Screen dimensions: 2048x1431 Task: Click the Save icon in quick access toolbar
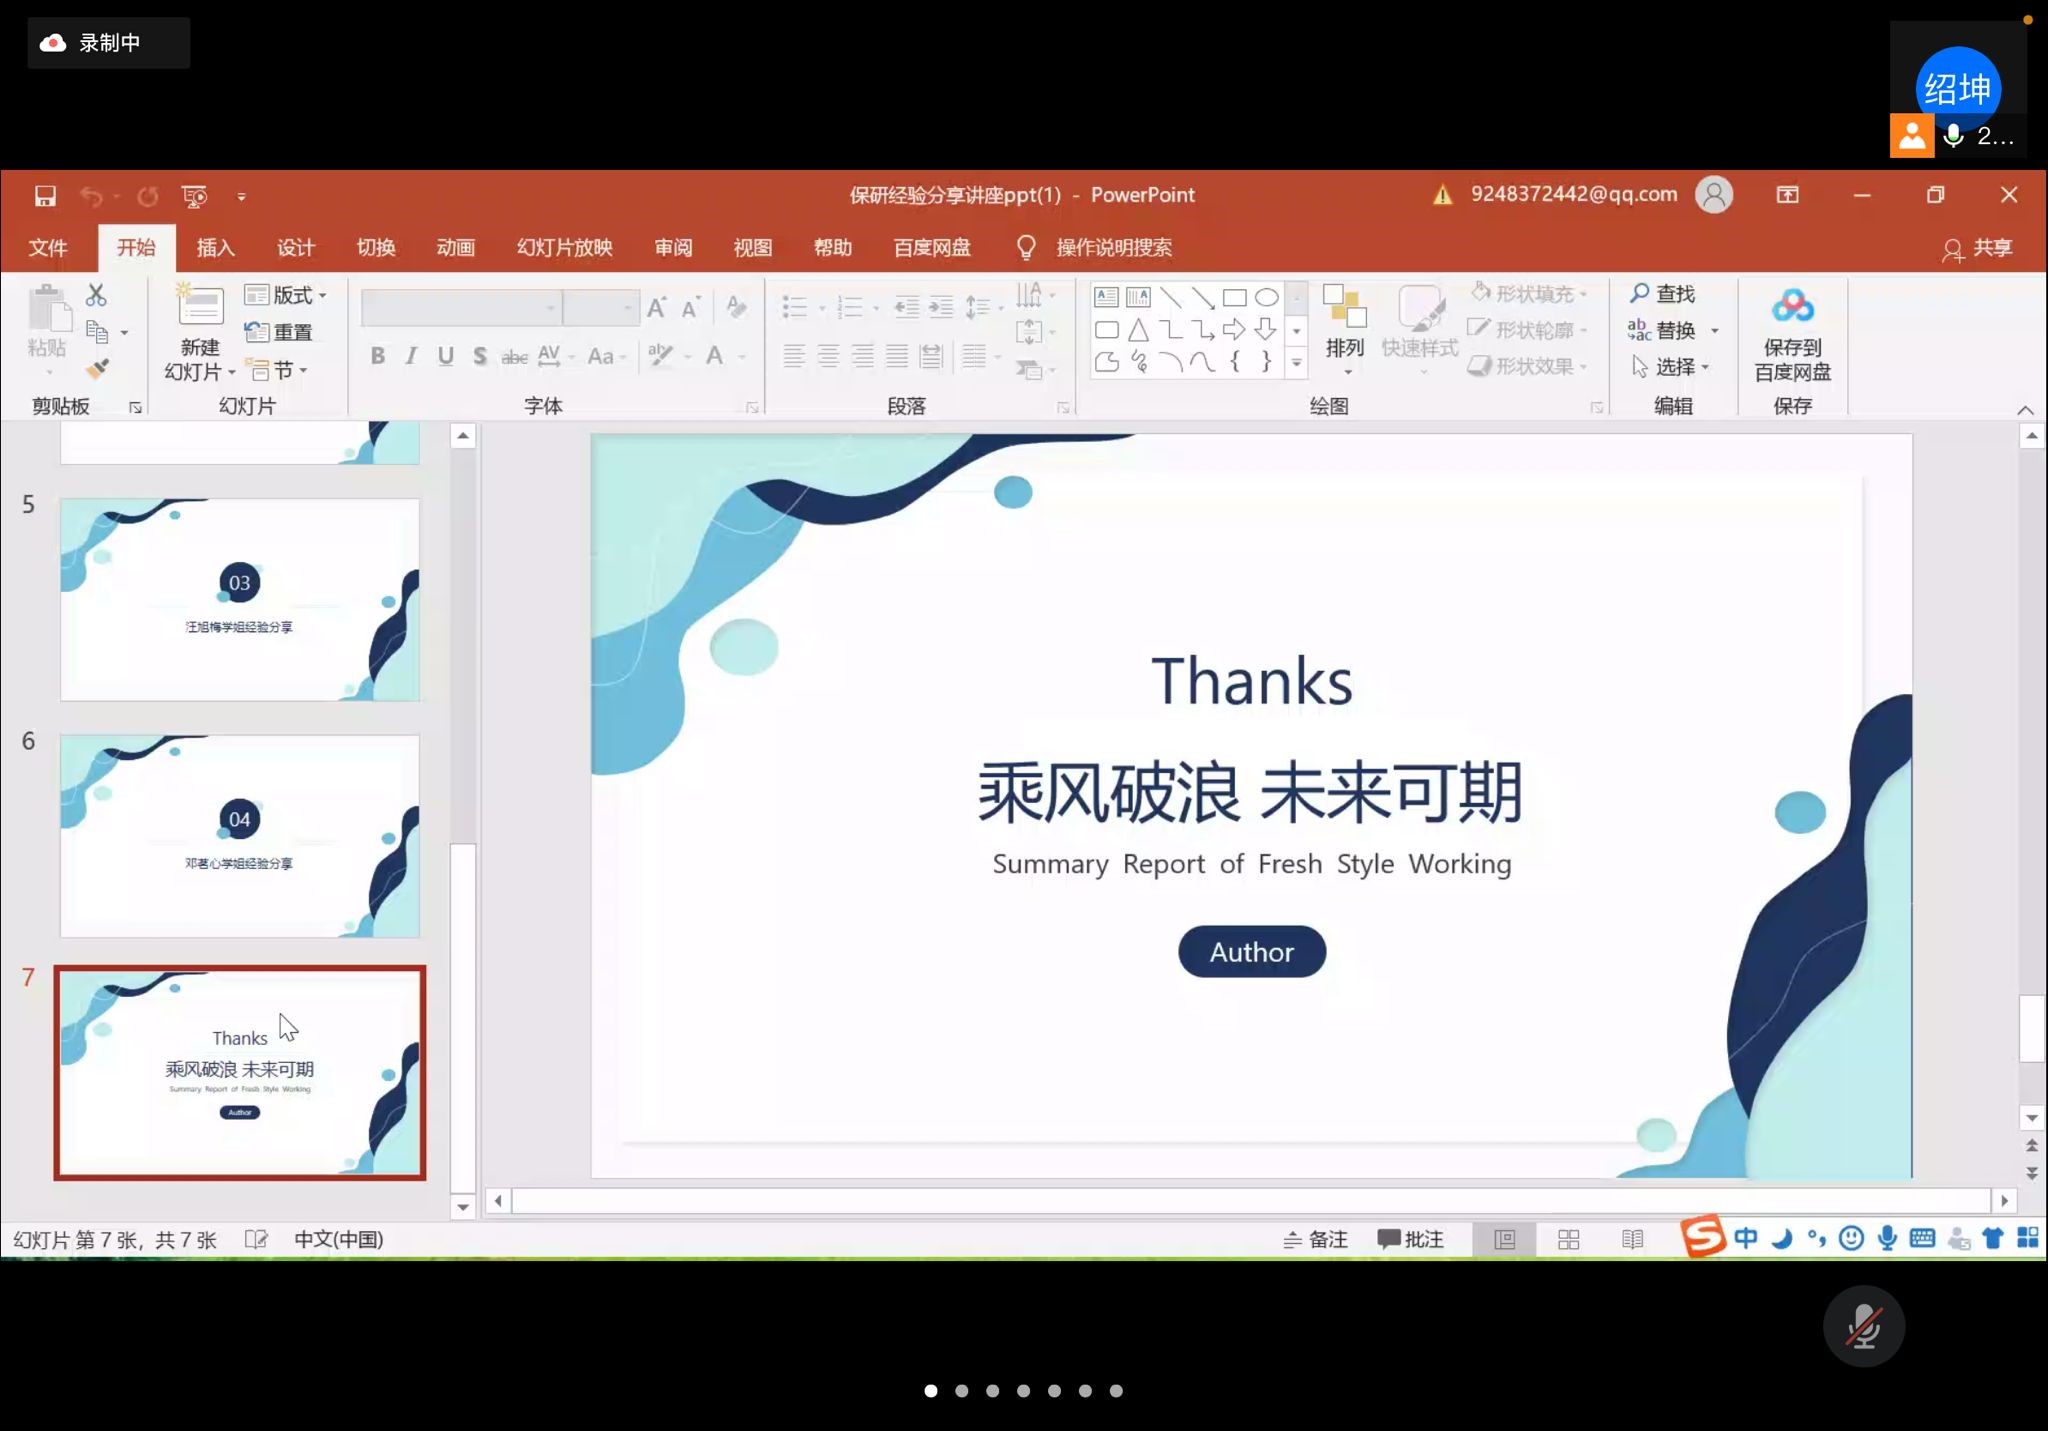45,196
